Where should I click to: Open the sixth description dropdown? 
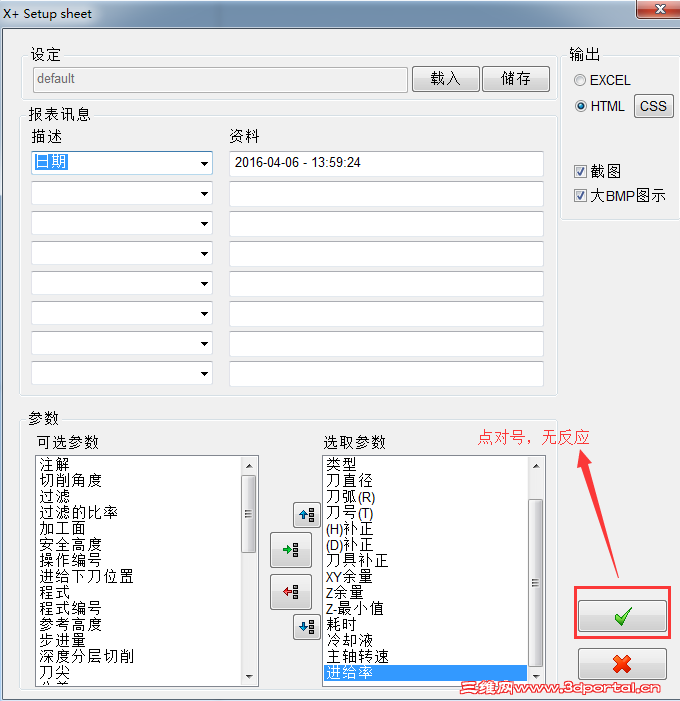(x=204, y=313)
